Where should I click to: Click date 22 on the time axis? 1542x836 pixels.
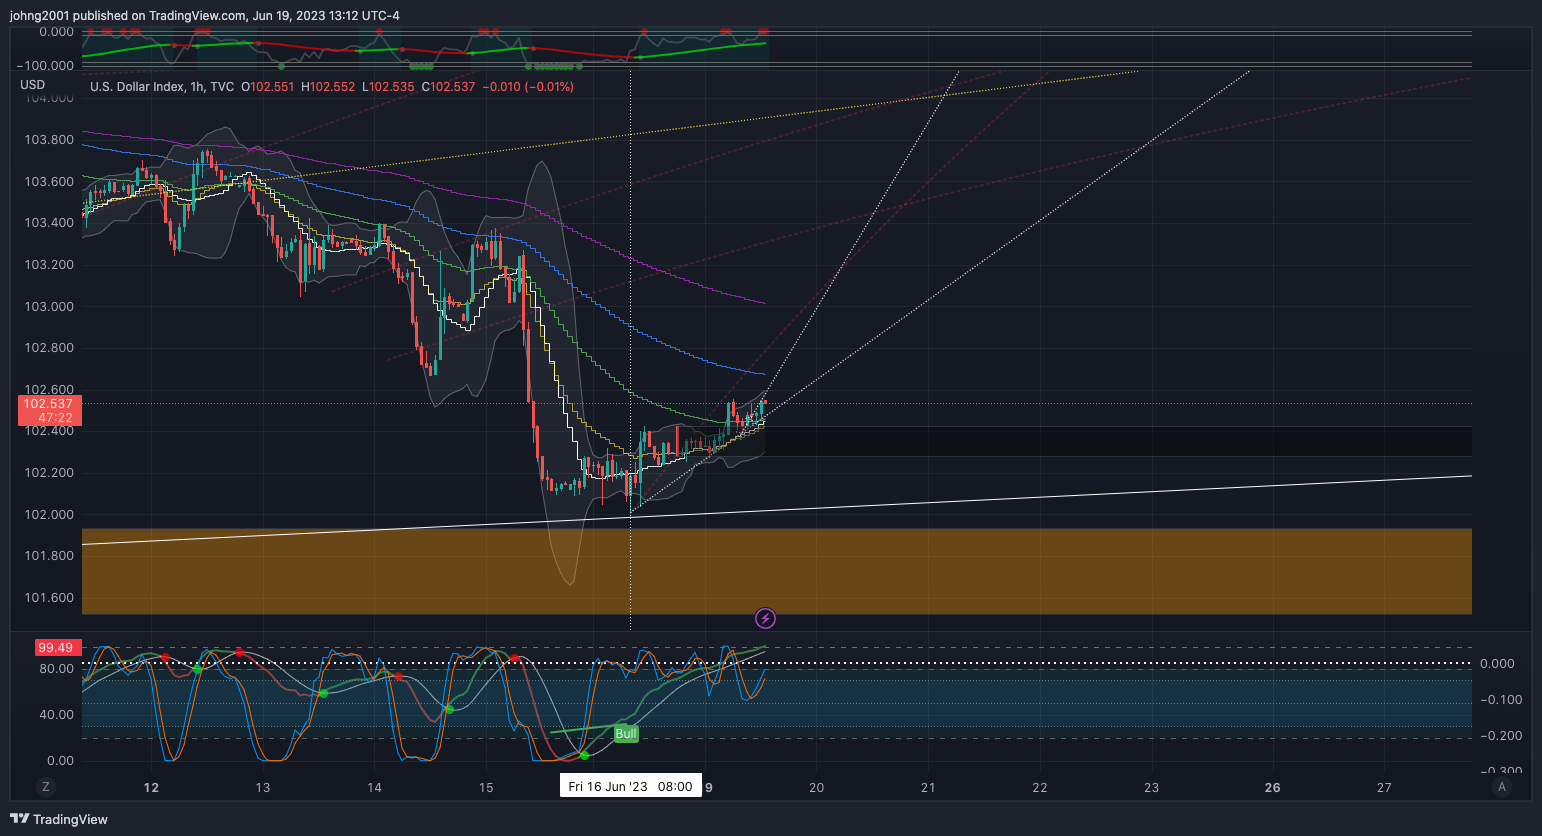click(1040, 788)
